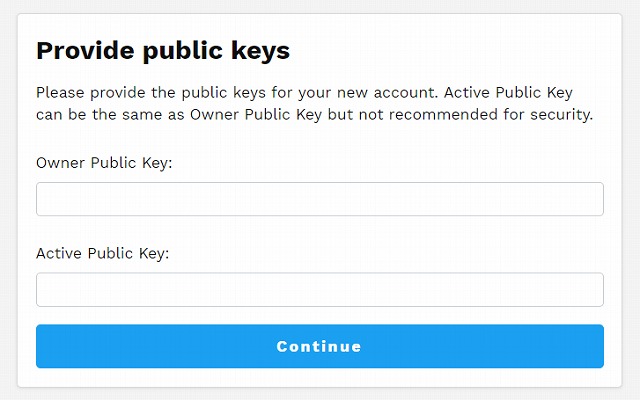Viewport: 640px width, 400px height.
Task: Click the Continue button
Action: 320,346
